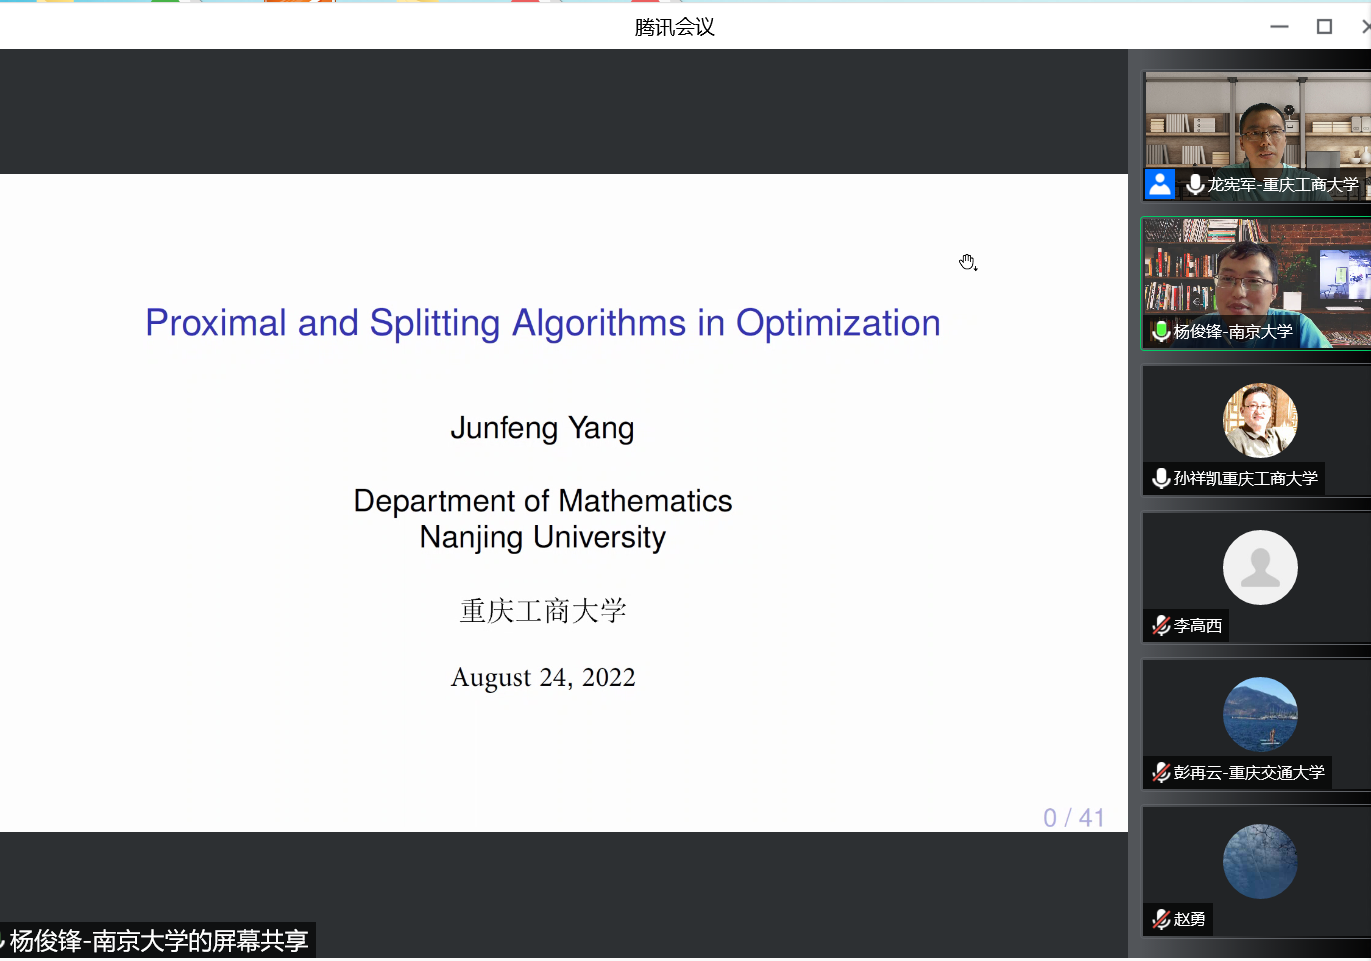
Task: Click 彭再云's lake photo avatar
Action: (1260, 715)
